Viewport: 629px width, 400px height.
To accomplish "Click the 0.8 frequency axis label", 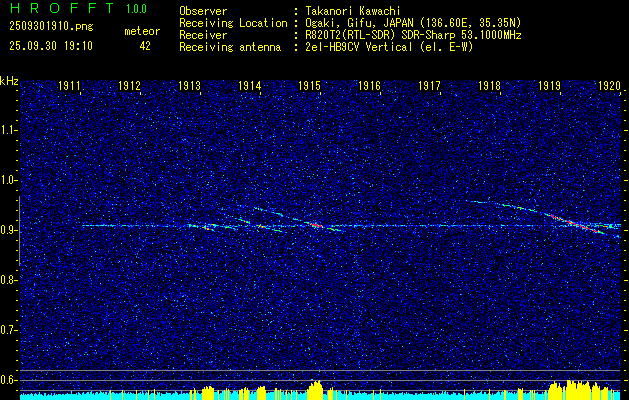I will tap(9, 280).
